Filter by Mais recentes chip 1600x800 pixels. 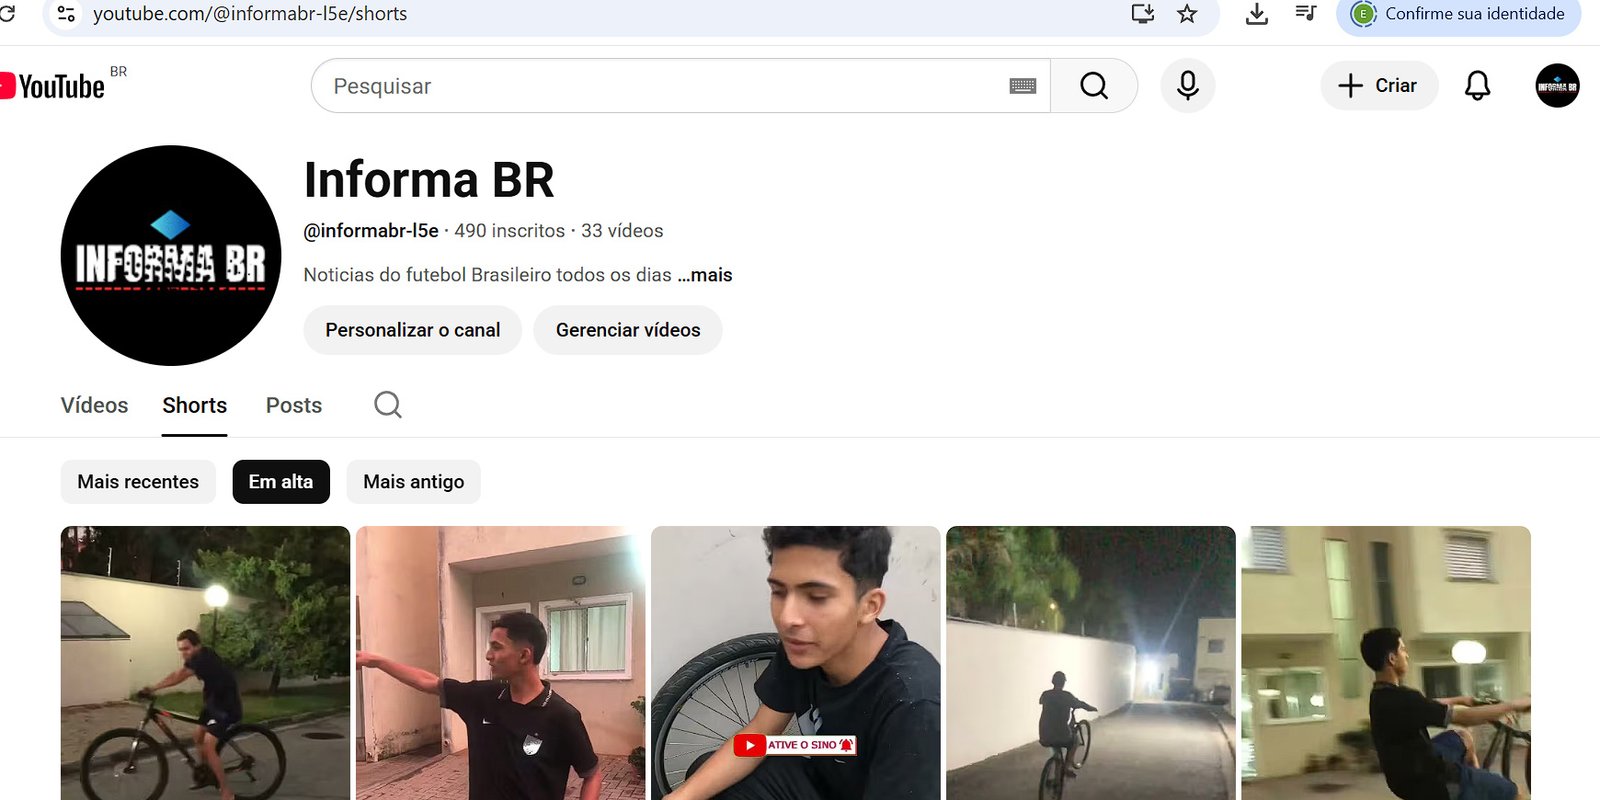[138, 482]
